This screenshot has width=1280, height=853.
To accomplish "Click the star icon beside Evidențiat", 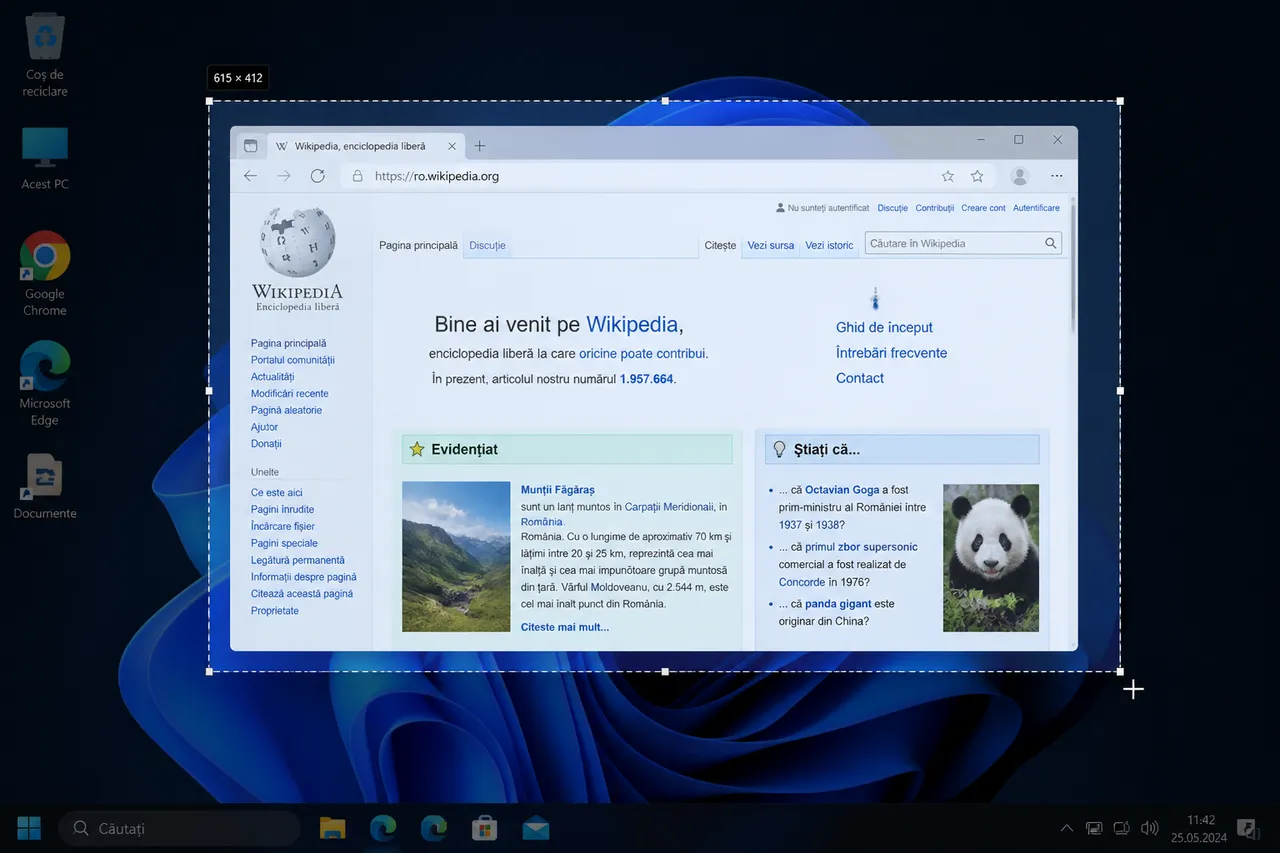I will point(417,450).
